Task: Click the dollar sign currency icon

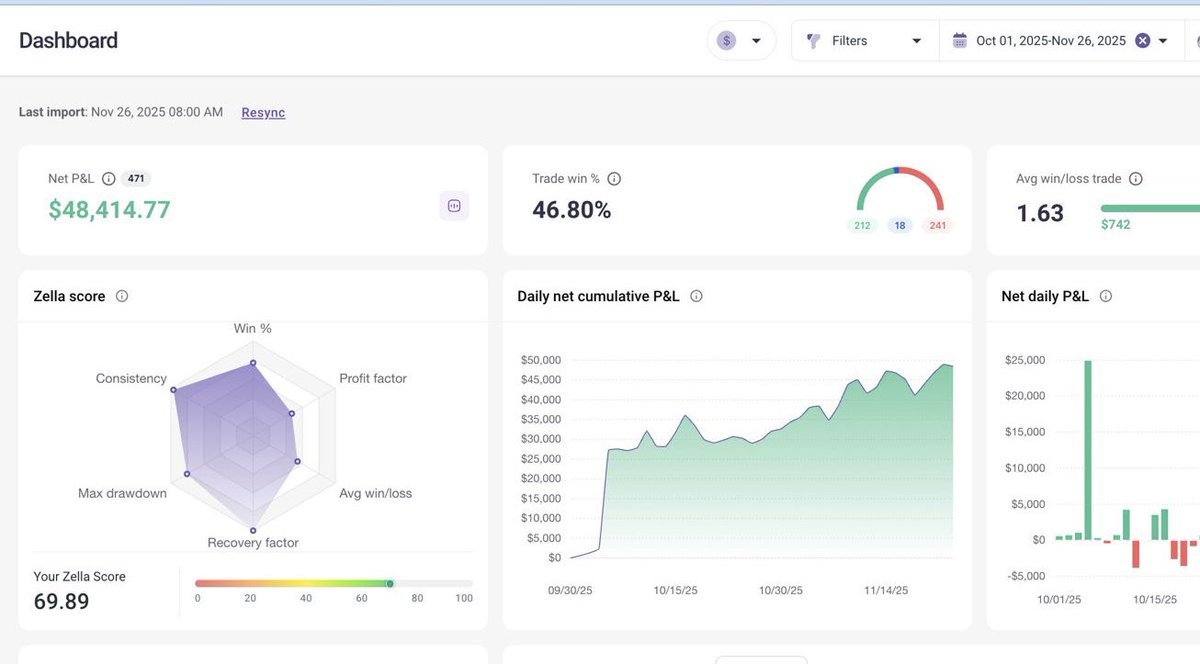Action: [x=727, y=41]
